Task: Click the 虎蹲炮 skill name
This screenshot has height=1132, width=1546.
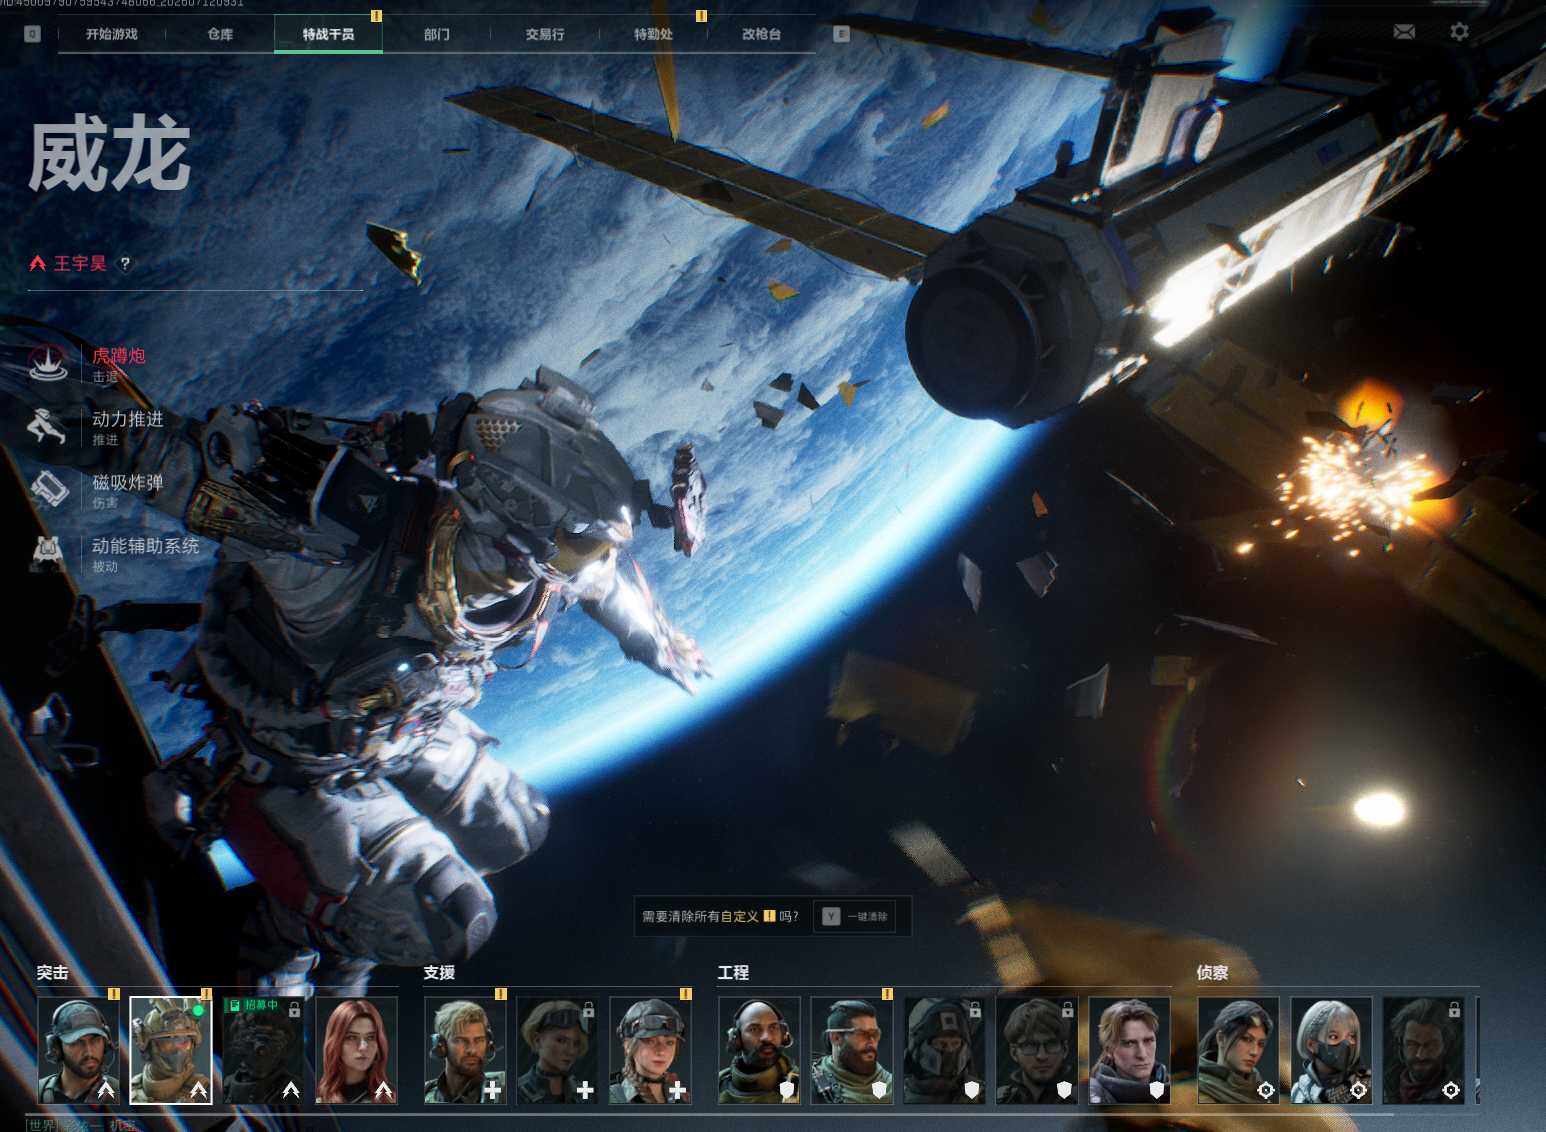Action: 119,356
